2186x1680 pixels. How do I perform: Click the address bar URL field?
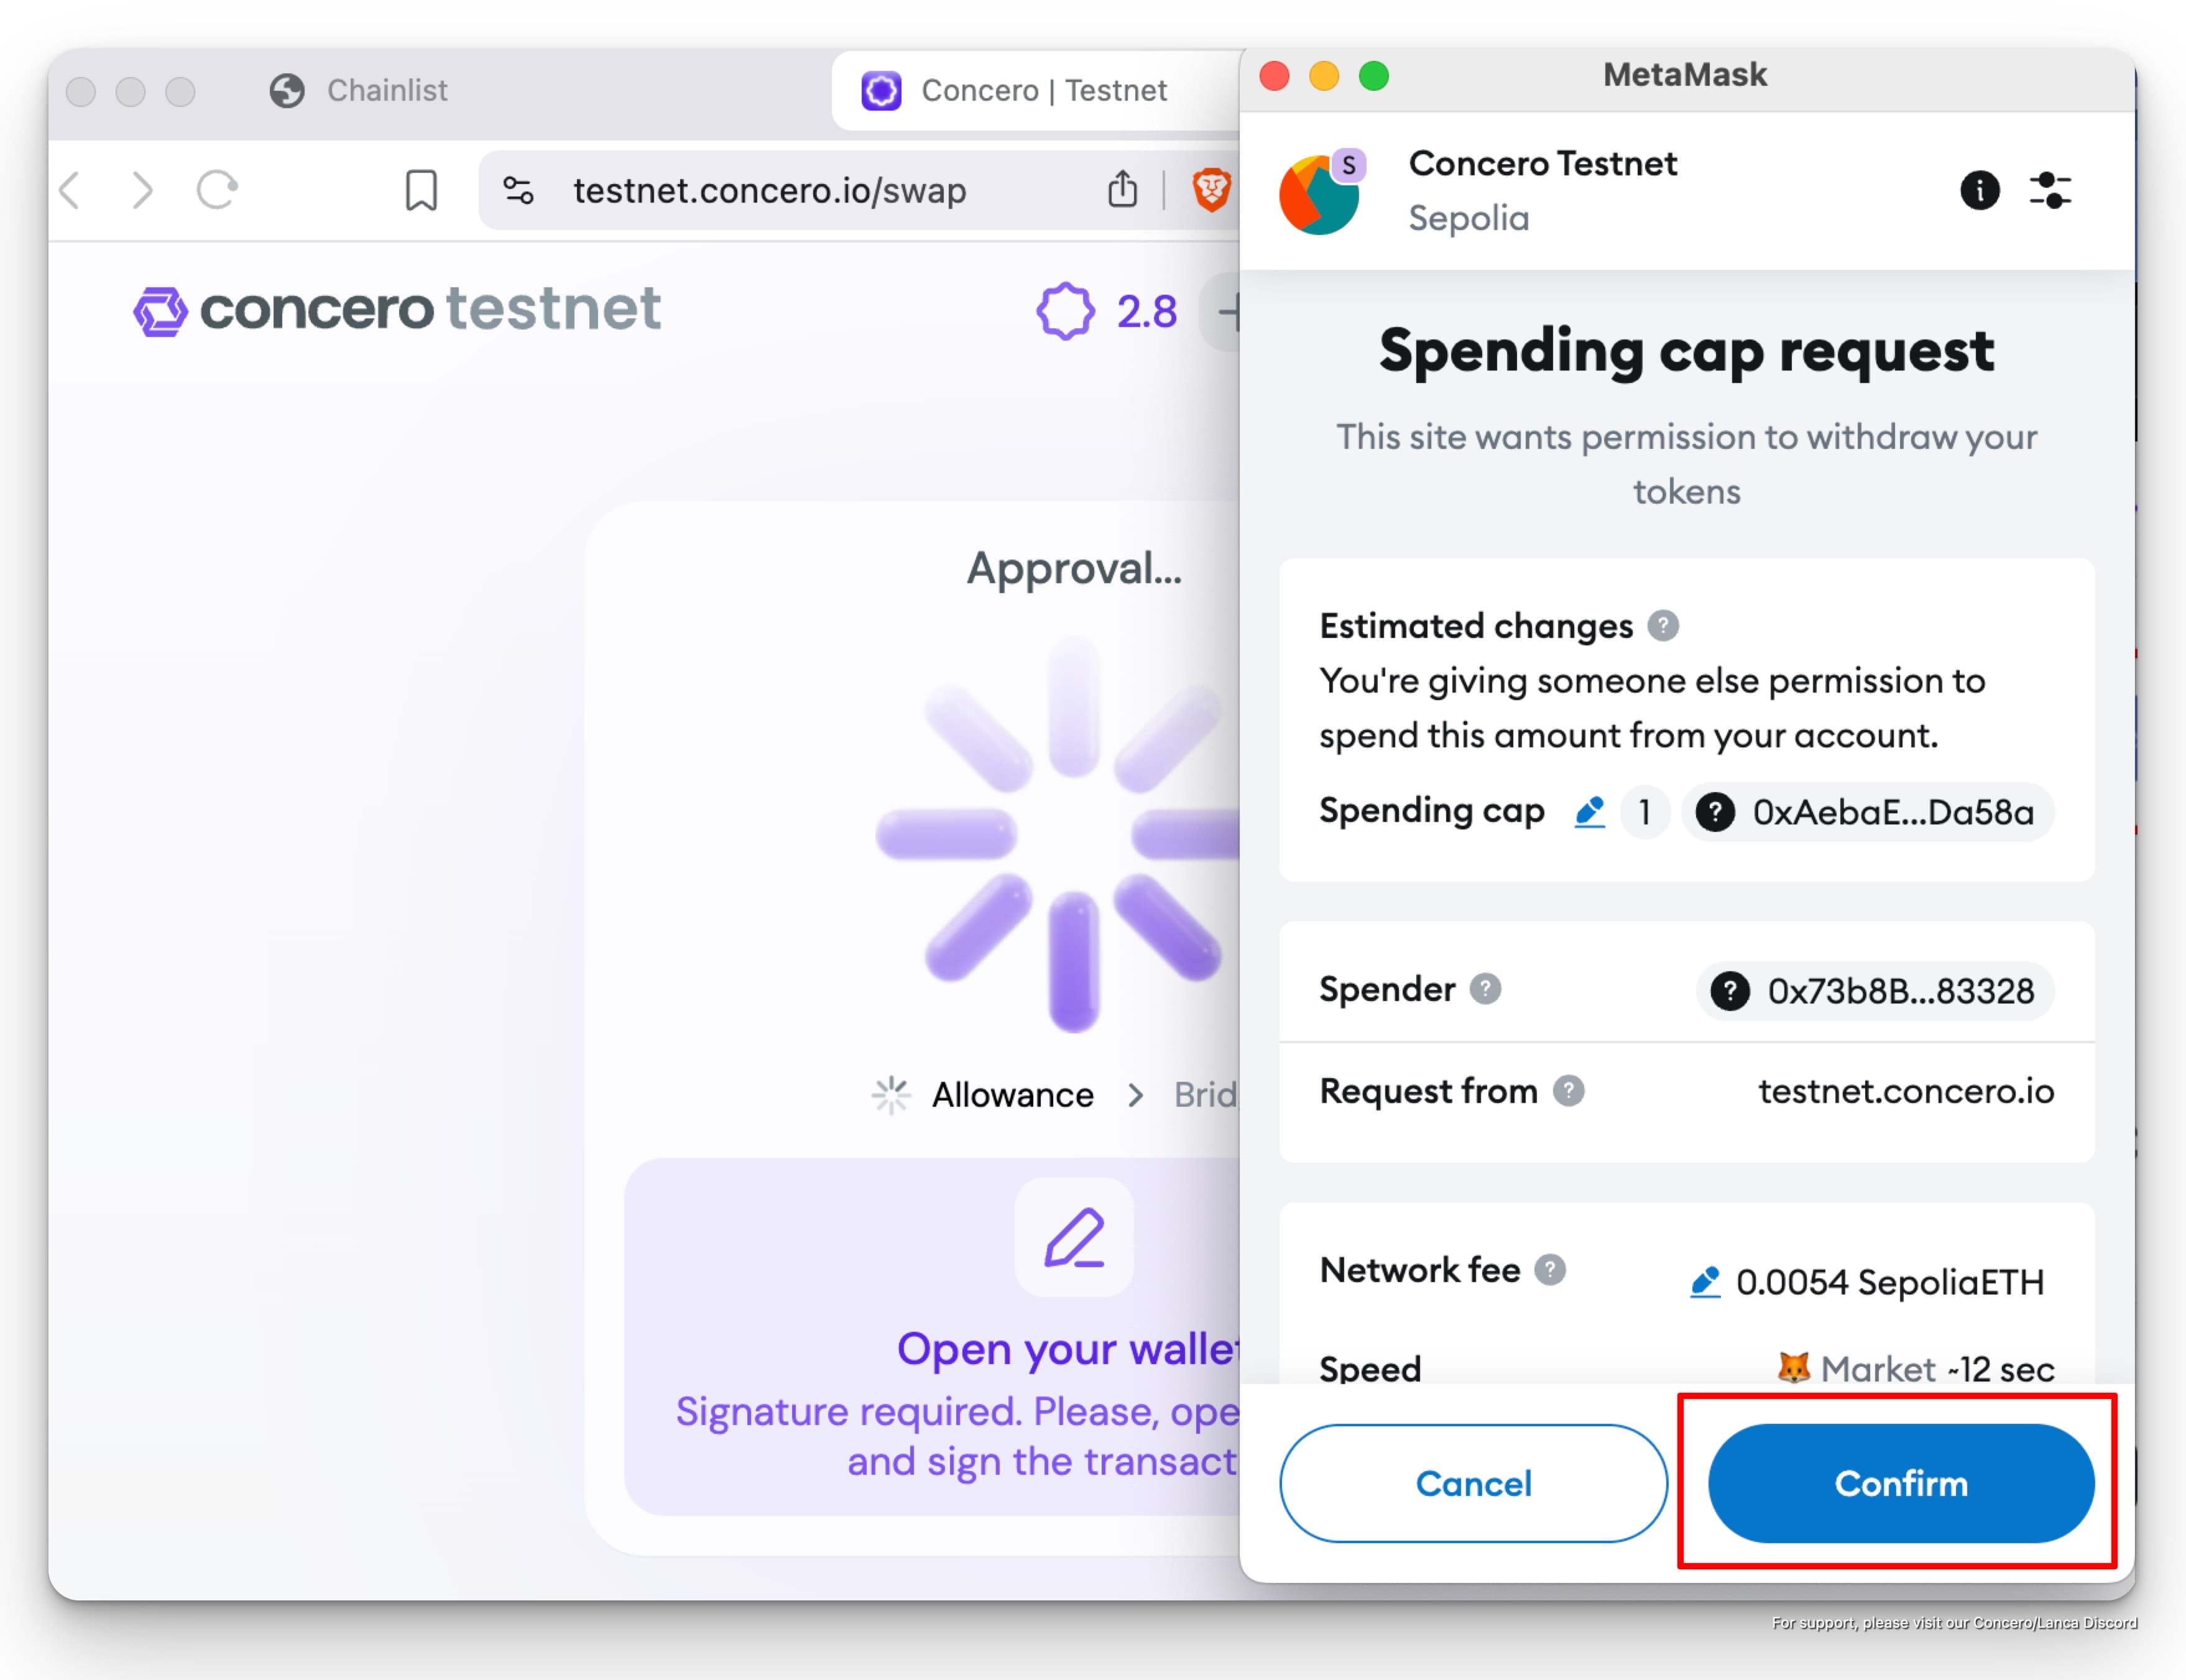(x=769, y=190)
